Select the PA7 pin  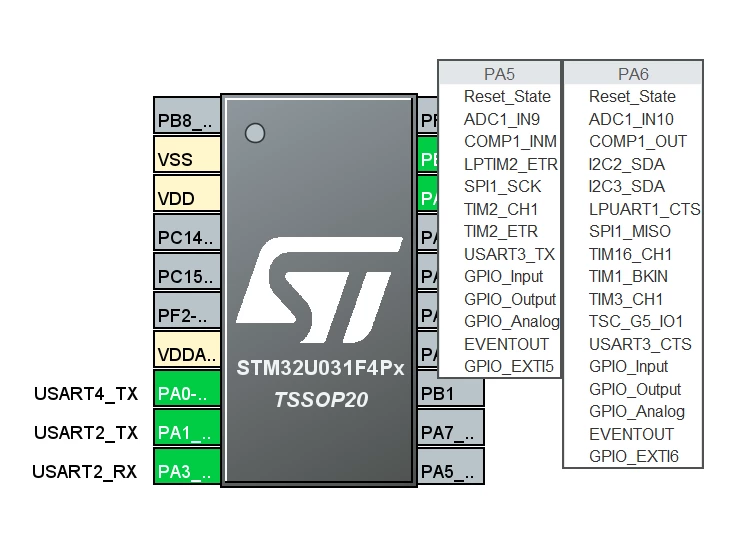tap(451, 428)
